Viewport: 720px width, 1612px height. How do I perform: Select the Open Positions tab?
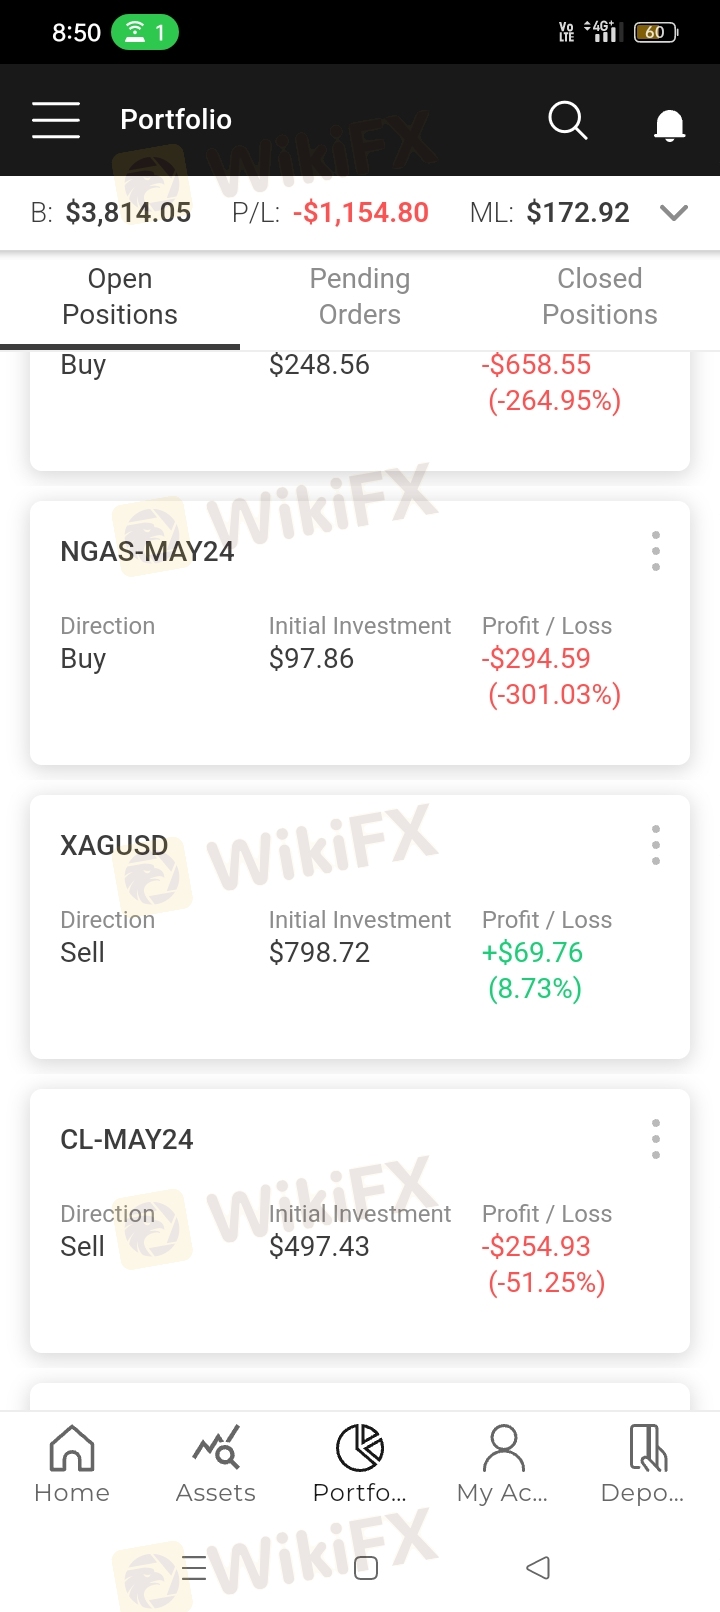pos(120,296)
